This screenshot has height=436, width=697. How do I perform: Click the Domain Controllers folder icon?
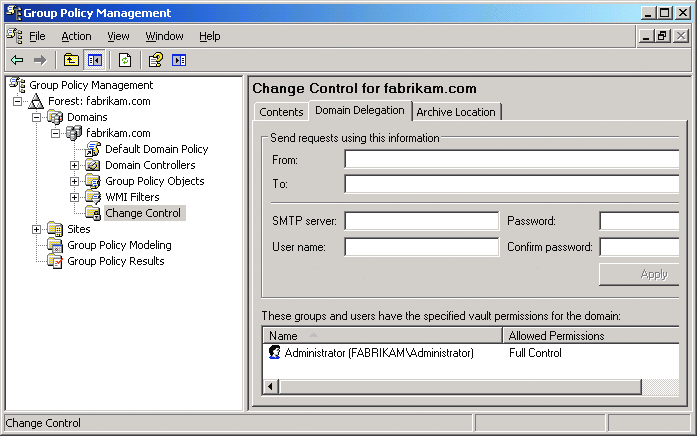click(93, 165)
